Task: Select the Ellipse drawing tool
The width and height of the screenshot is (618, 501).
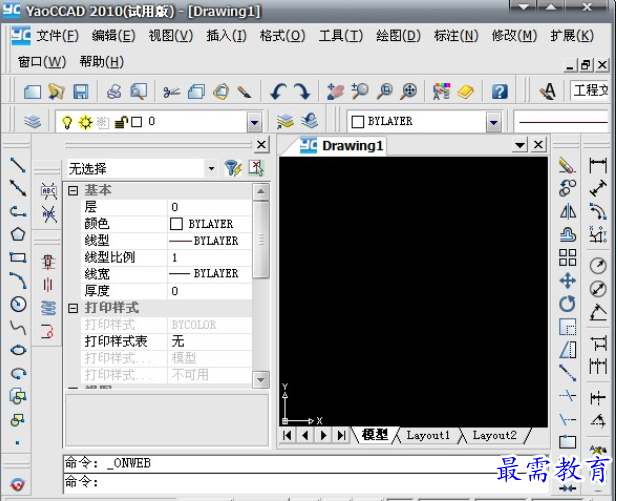Action: point(18,350)
